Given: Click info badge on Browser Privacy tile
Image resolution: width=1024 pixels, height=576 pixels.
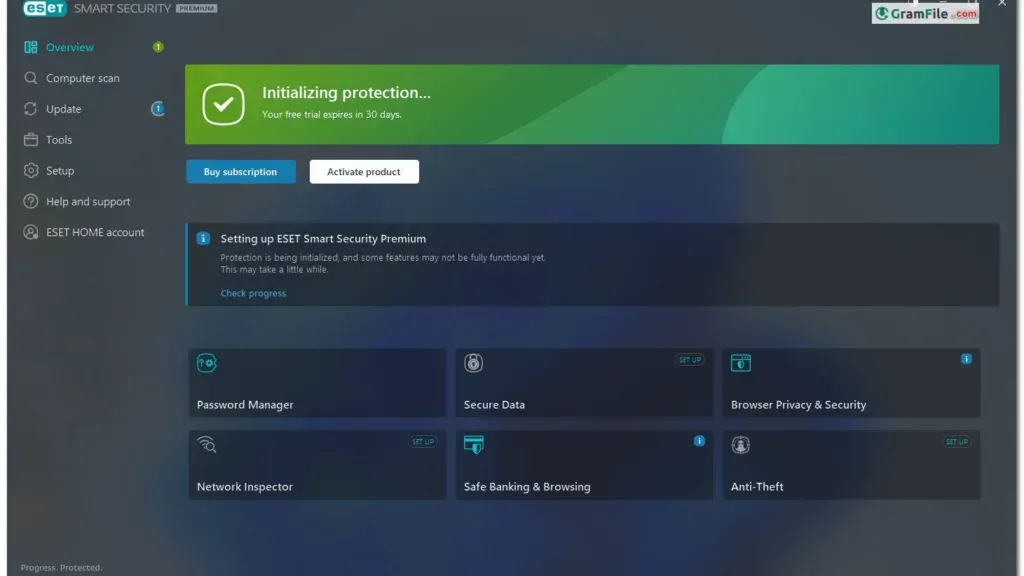Looking at the screenshot, I should click(x=966, y=359).
